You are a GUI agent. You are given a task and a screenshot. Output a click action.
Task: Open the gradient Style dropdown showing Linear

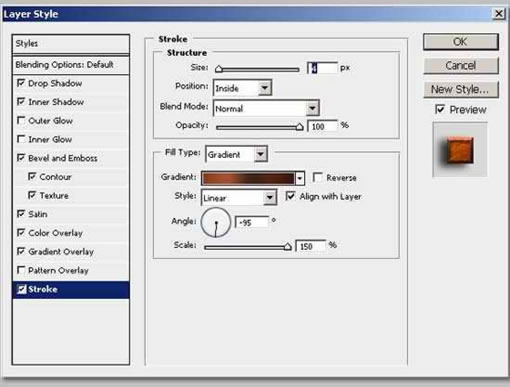point(239,198)
